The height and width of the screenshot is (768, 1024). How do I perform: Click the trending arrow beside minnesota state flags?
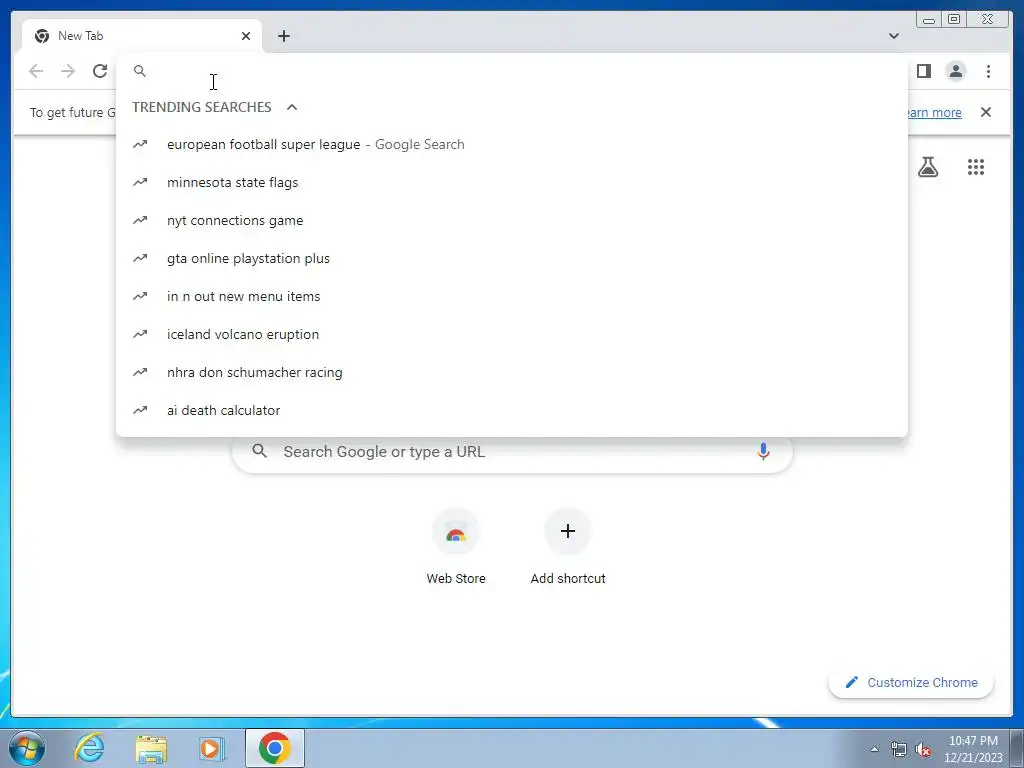(140, 182)
